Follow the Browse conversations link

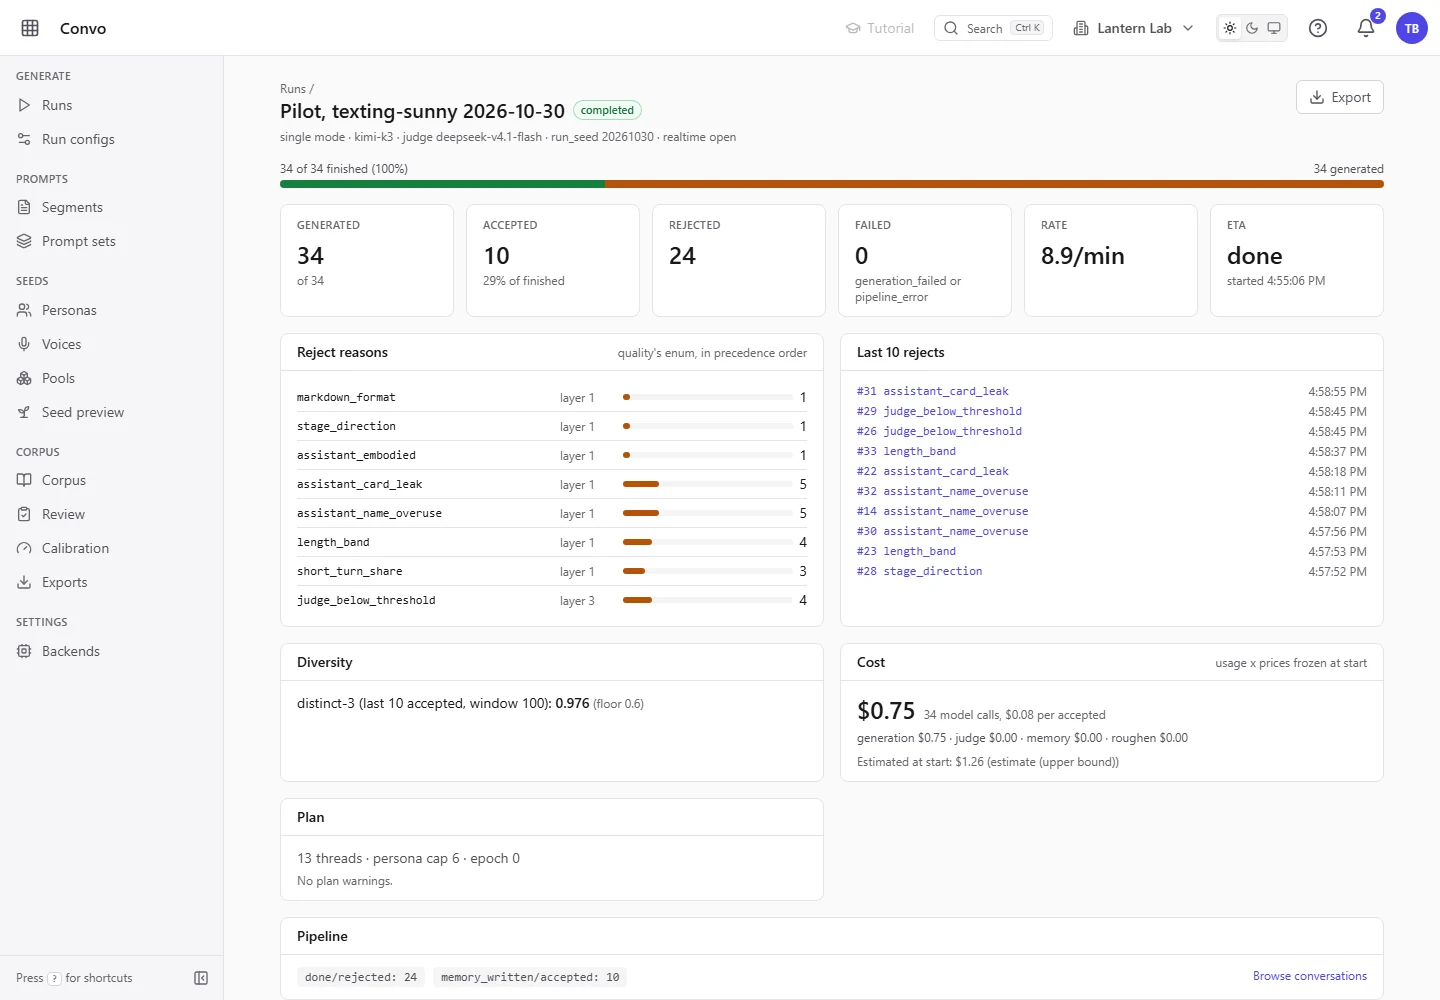click(x=1310, y=976)
